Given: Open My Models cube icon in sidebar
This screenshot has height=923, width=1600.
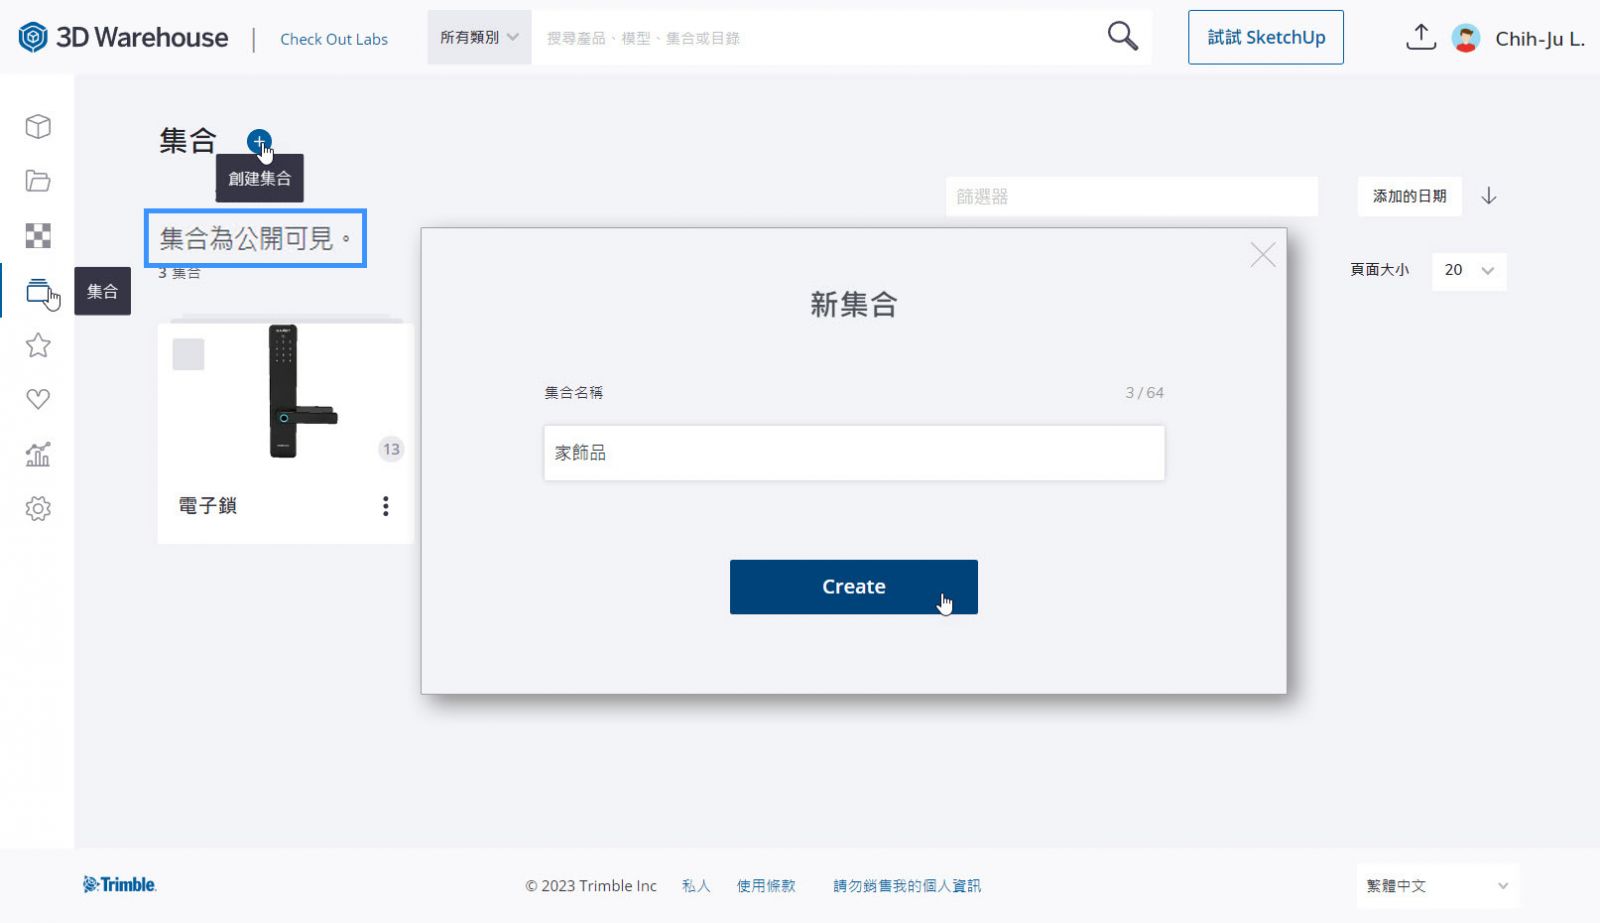Looking at the screenshot, I should (x=38, y=127).
